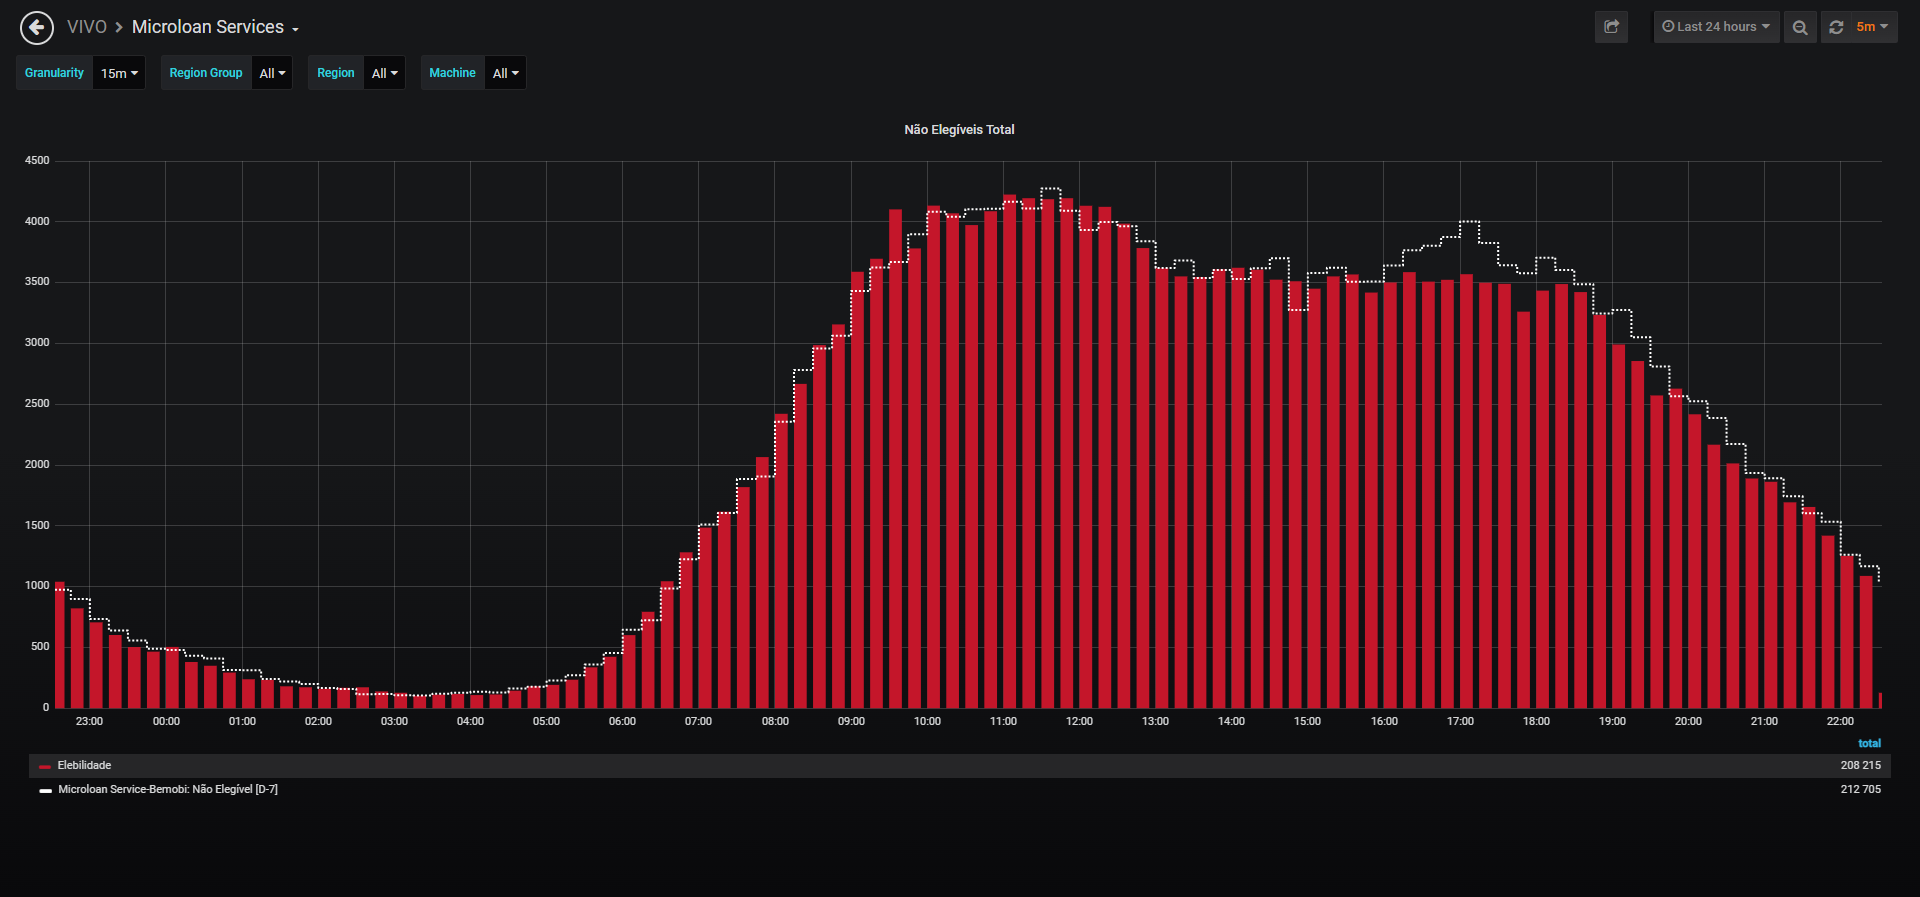Sort legend by the total column header

1869,743
